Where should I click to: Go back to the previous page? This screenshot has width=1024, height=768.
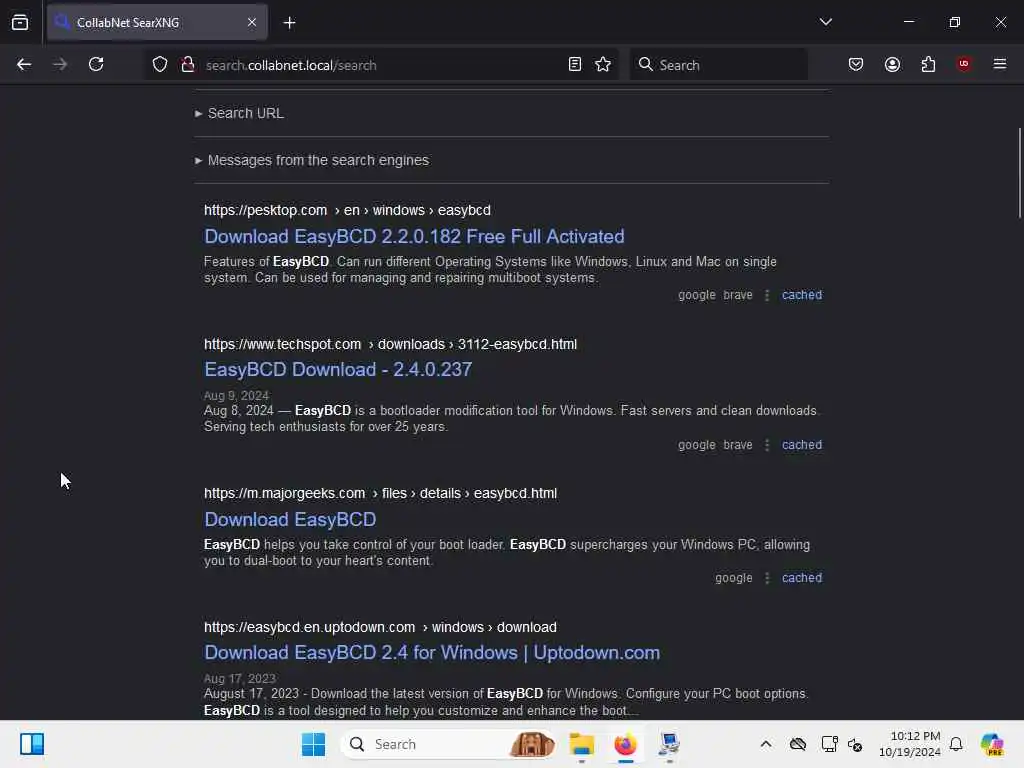click(x=24, y=64)
